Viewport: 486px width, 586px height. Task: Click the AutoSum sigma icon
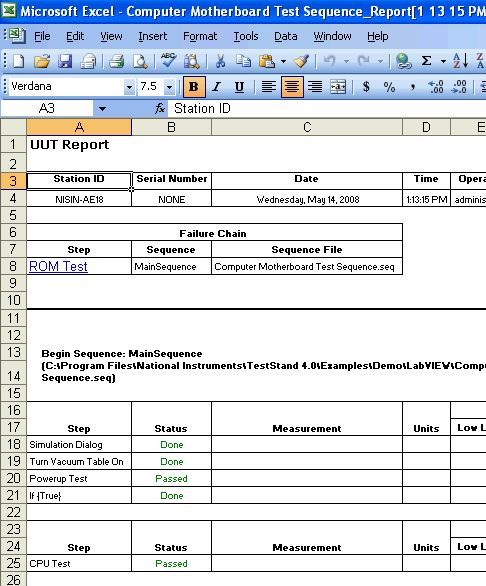427,61
